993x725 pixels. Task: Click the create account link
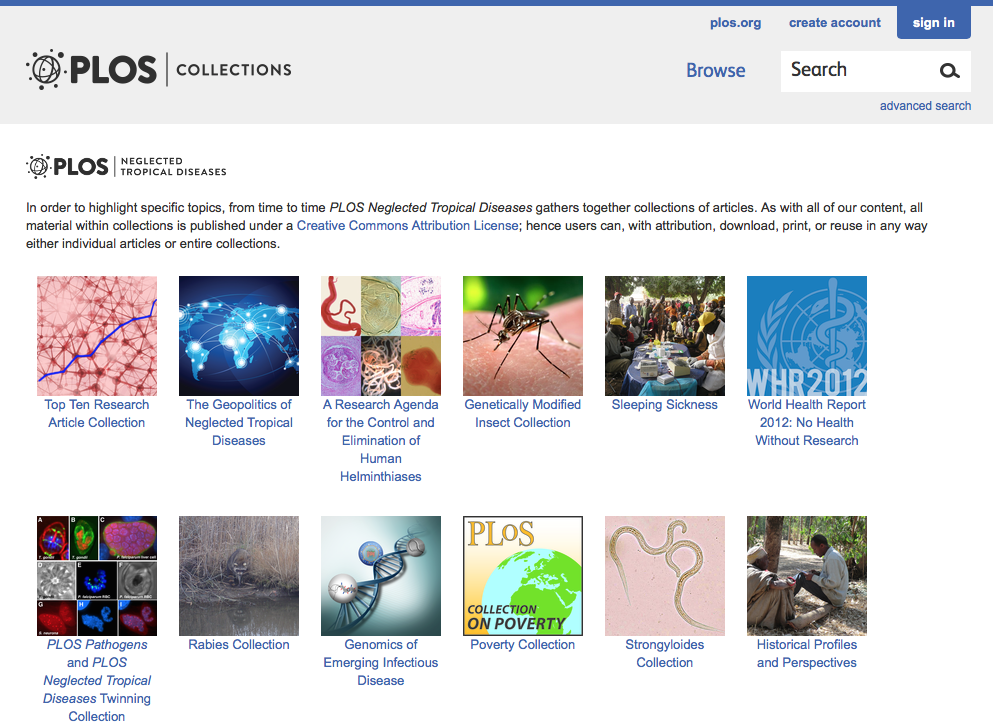tap(835, 23)
